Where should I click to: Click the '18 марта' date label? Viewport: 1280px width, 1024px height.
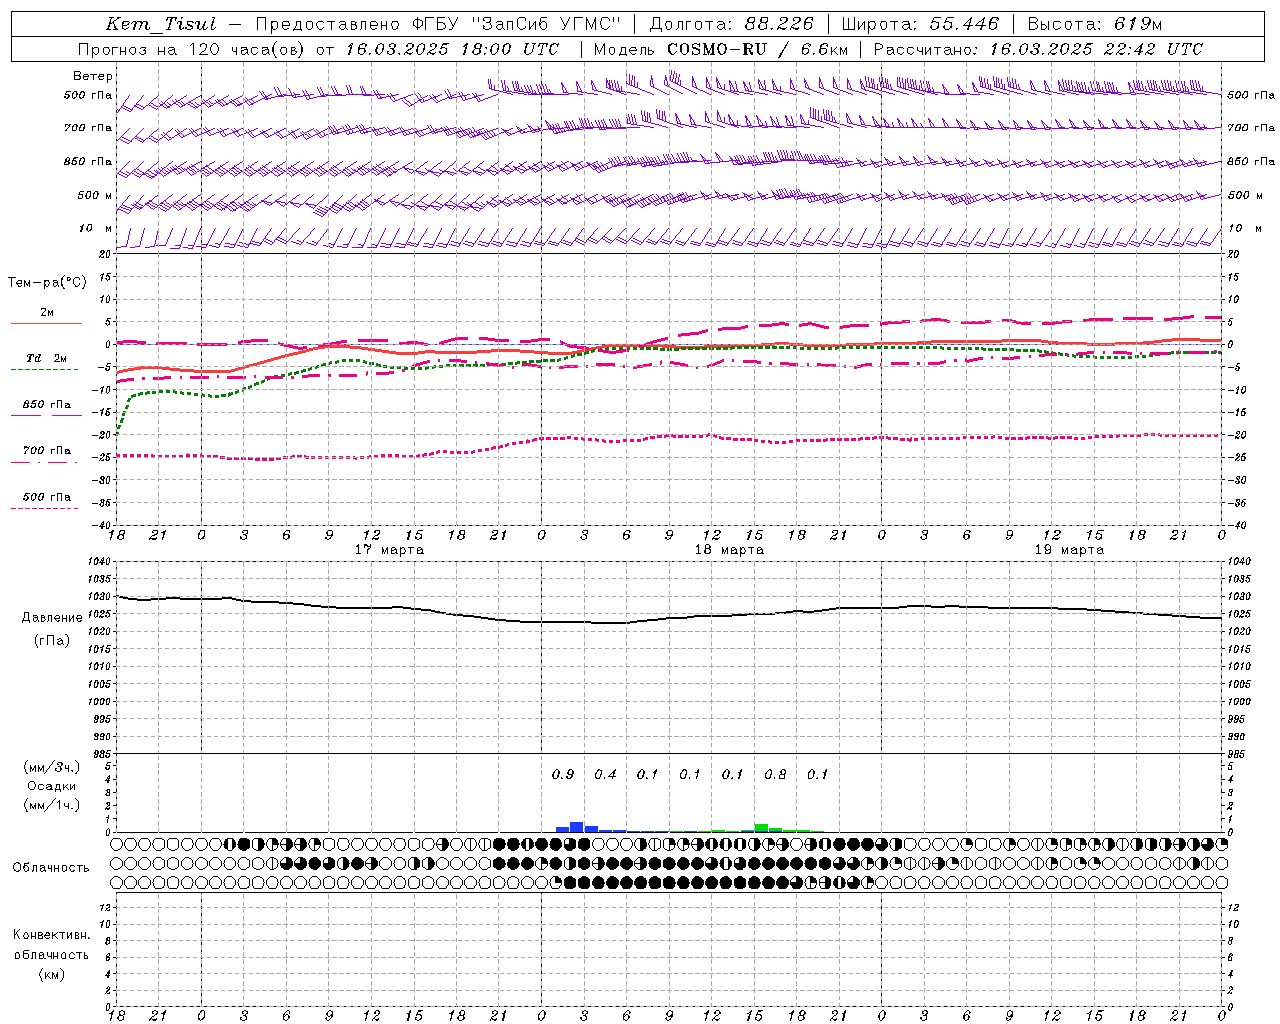729,550
